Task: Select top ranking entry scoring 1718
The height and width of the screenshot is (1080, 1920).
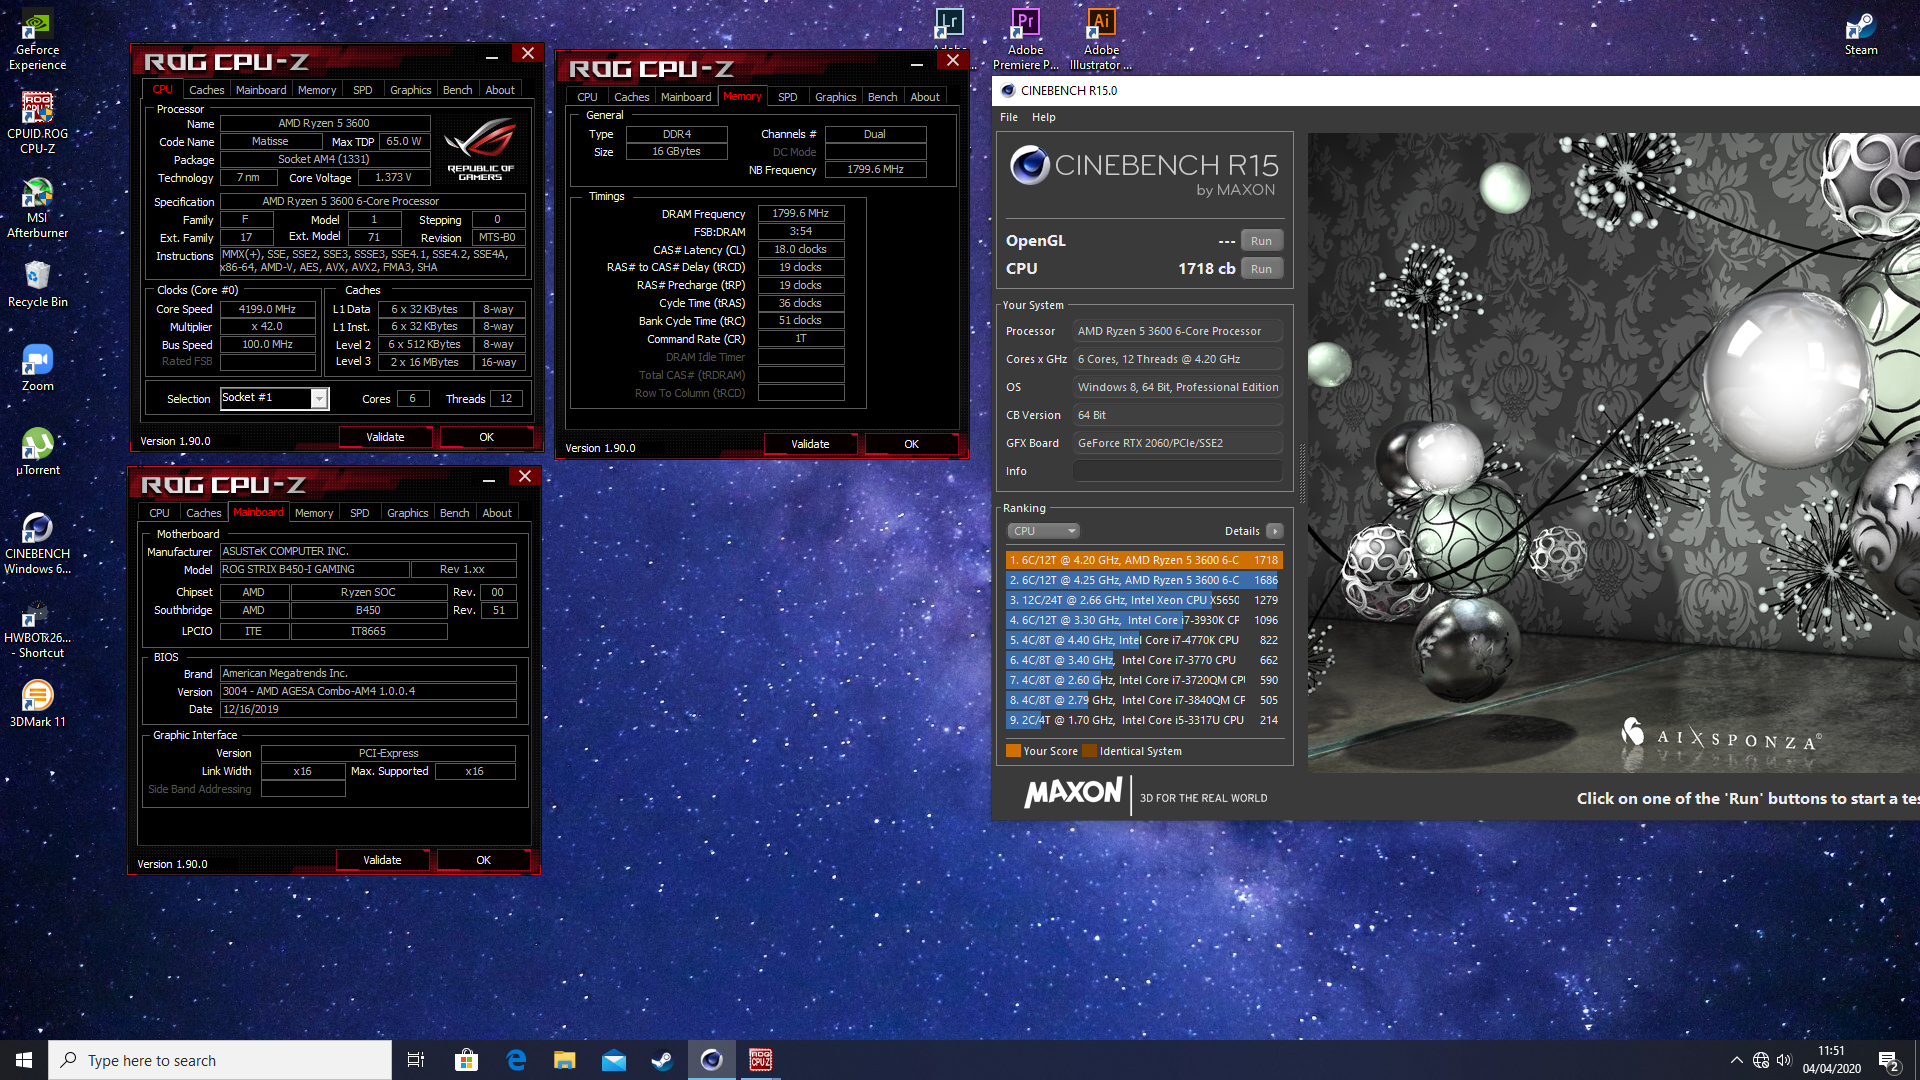Action: (1144, 560)
